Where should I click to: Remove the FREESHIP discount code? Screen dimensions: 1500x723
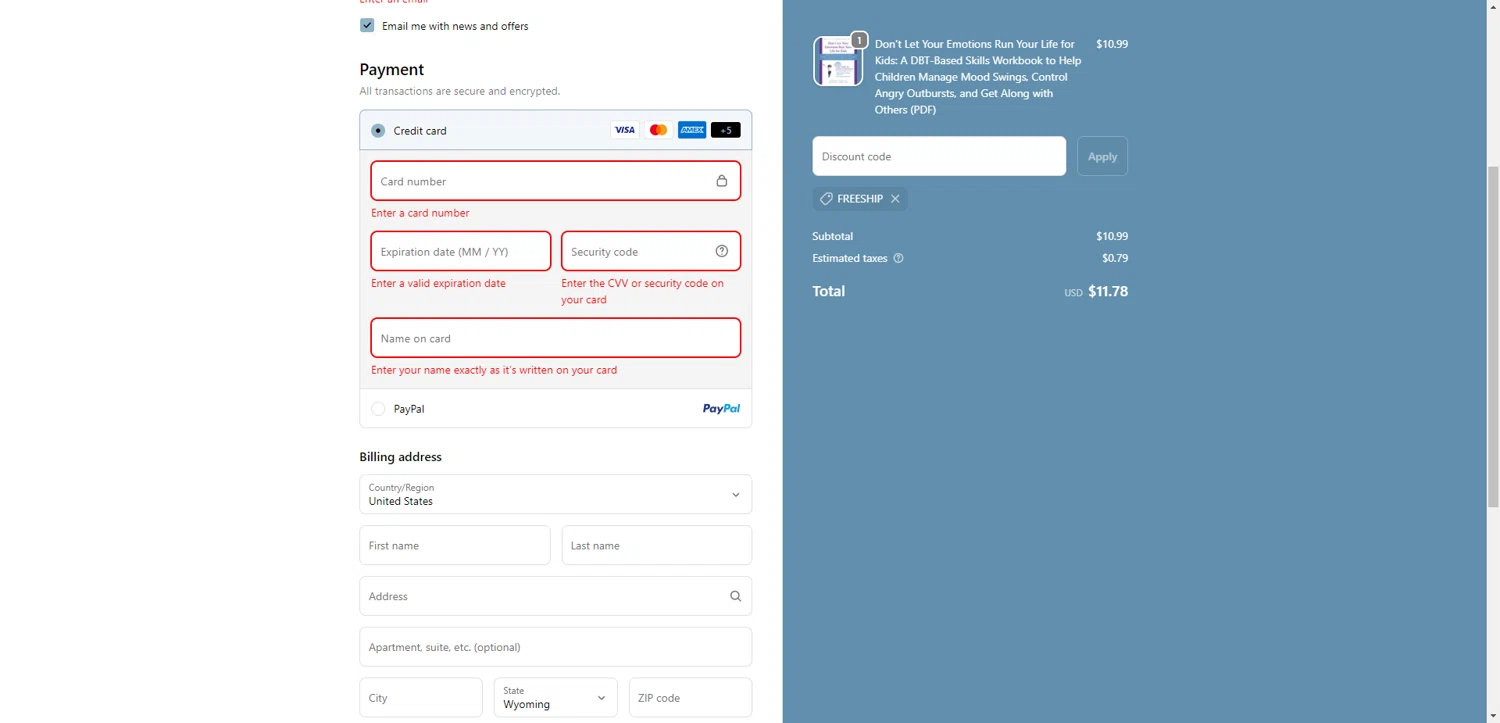coord(895,199)
